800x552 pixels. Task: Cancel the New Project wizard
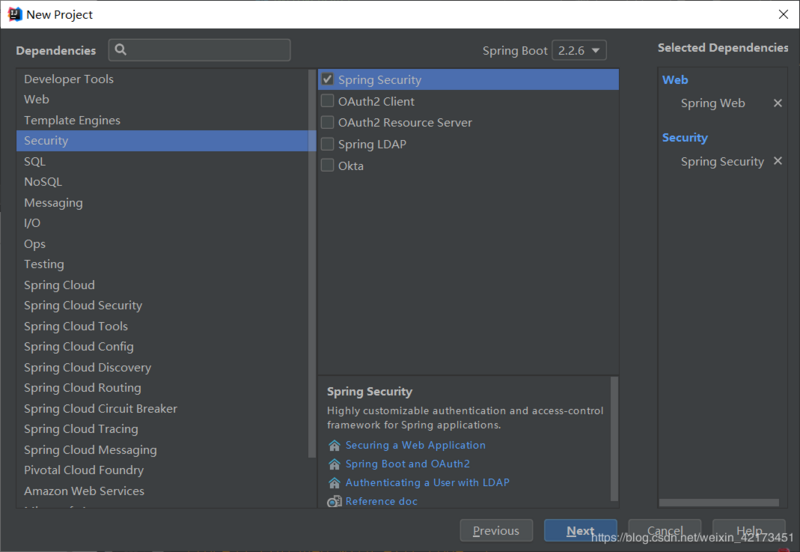click(x=665, y=531)
